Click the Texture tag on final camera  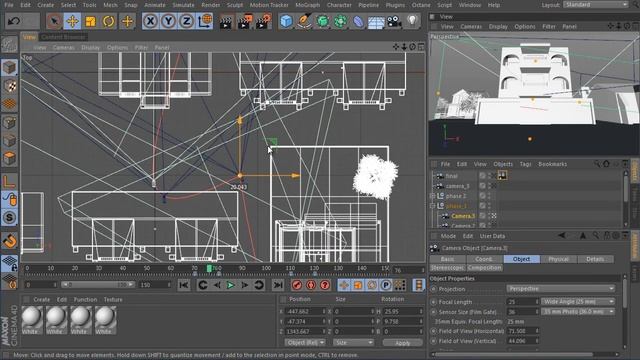(x=502, y=176)
